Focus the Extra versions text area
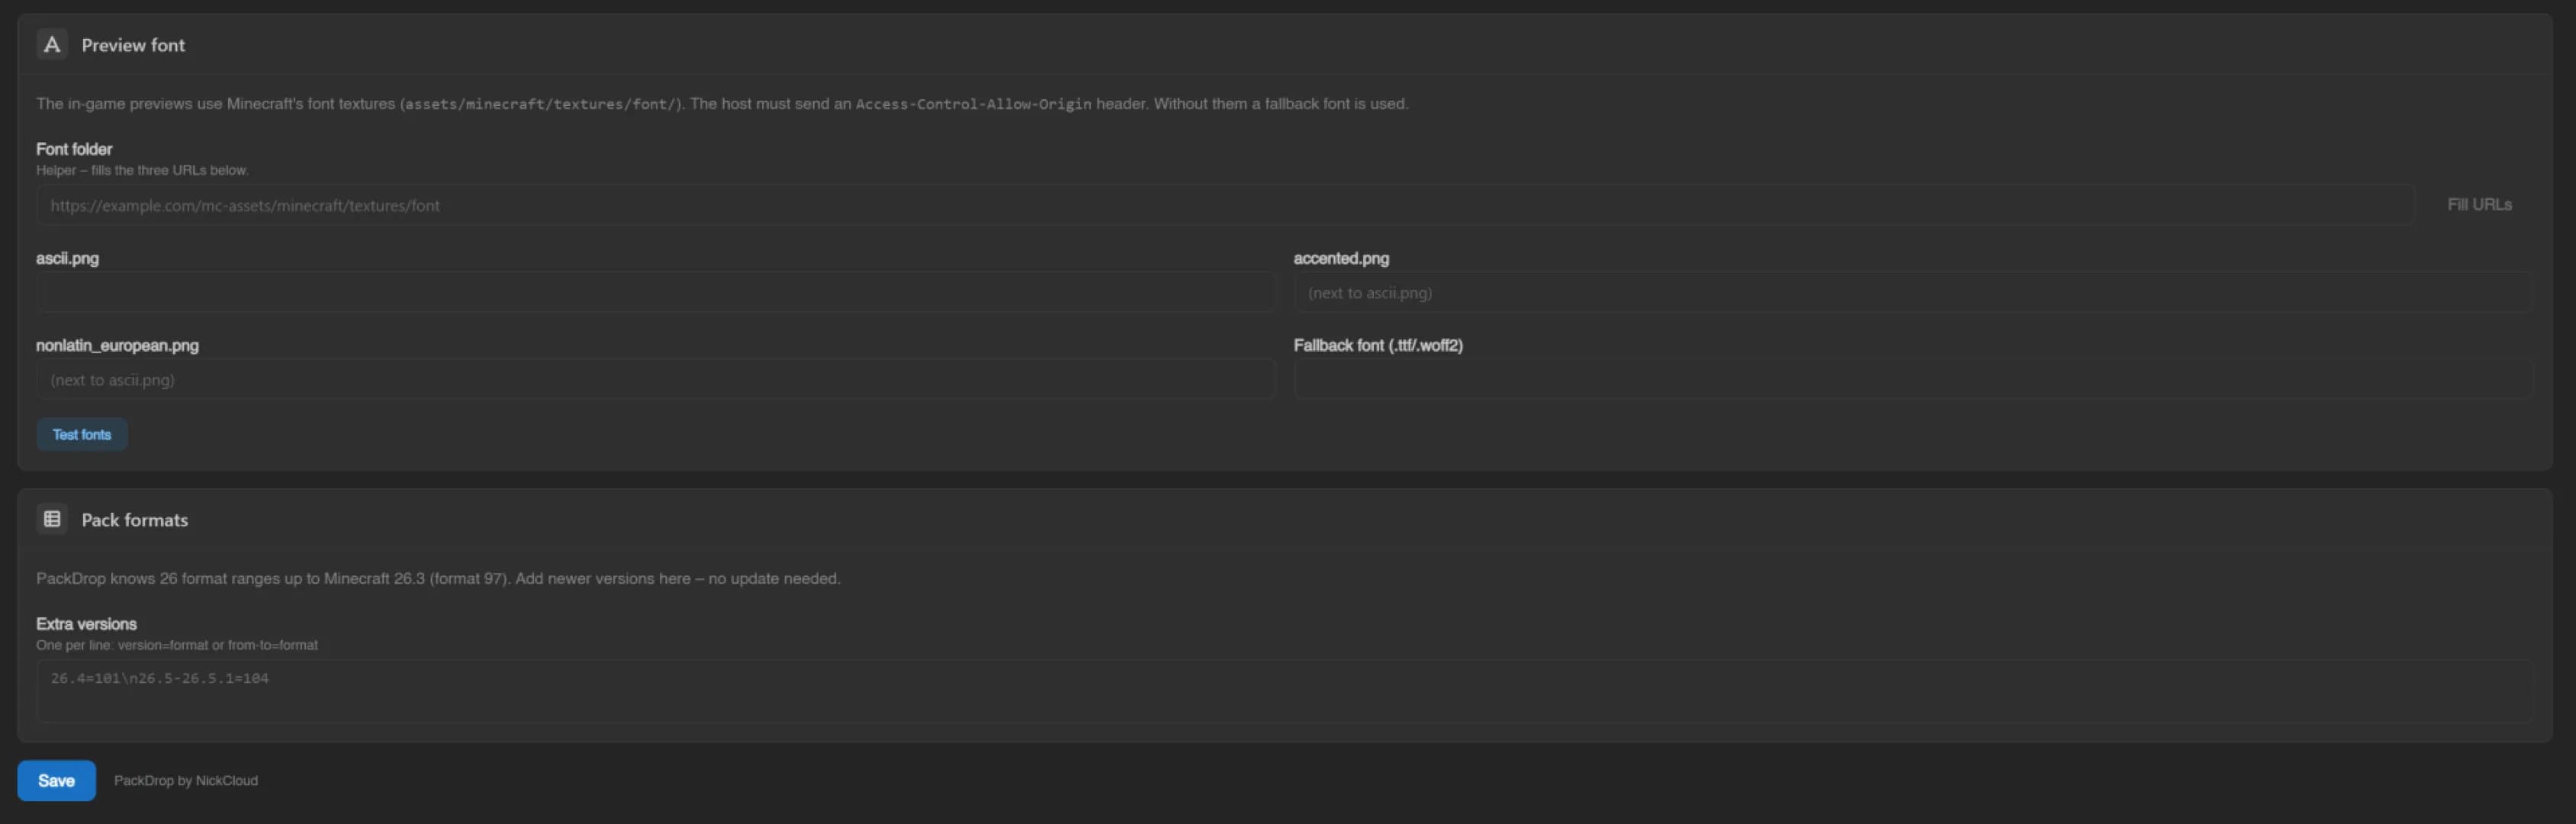This screenshot has width=2576, height=824. [x=1285, y=691]
